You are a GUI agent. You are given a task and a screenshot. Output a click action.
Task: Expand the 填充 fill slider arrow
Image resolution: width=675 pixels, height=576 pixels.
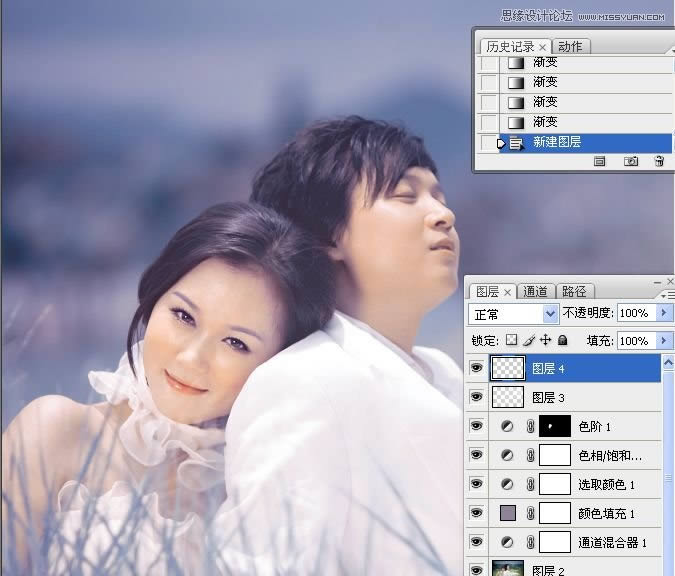[x=662, y=340]
